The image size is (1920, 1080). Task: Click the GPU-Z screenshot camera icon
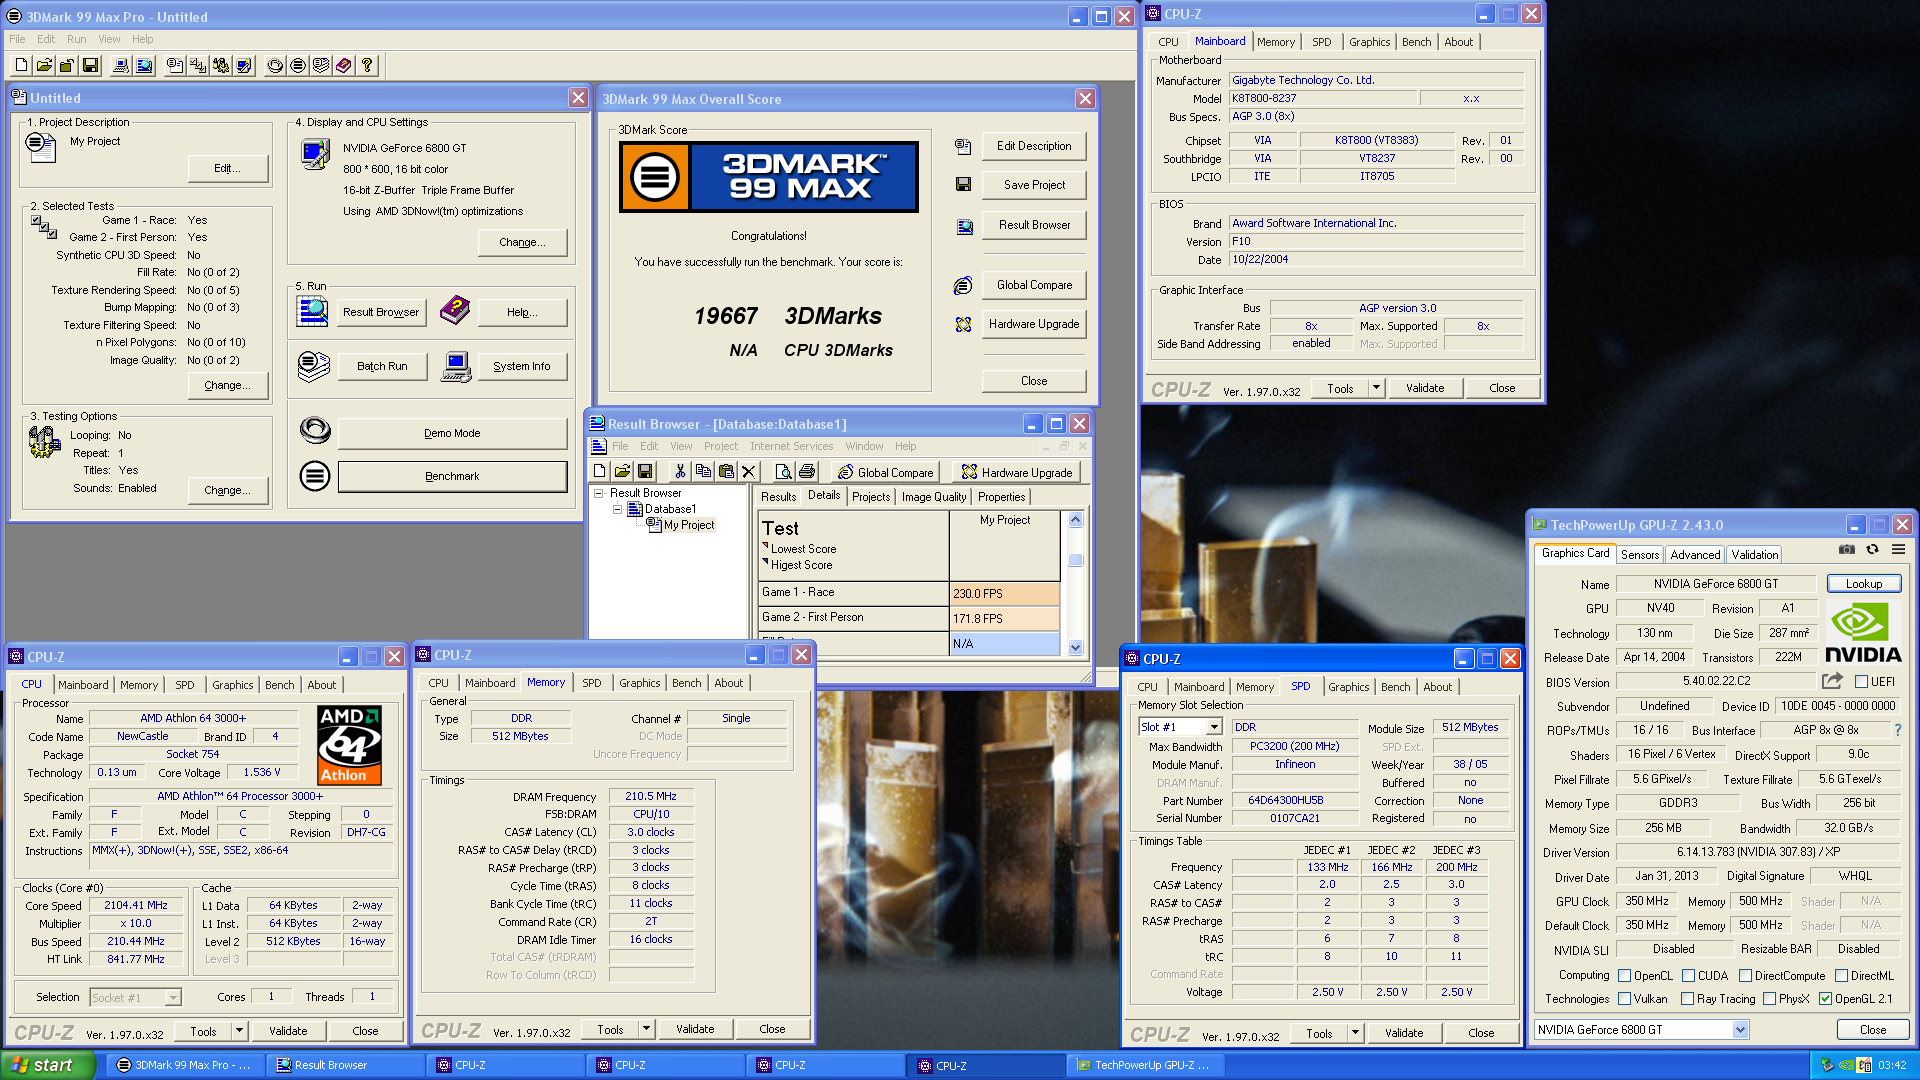point(1847,549)
